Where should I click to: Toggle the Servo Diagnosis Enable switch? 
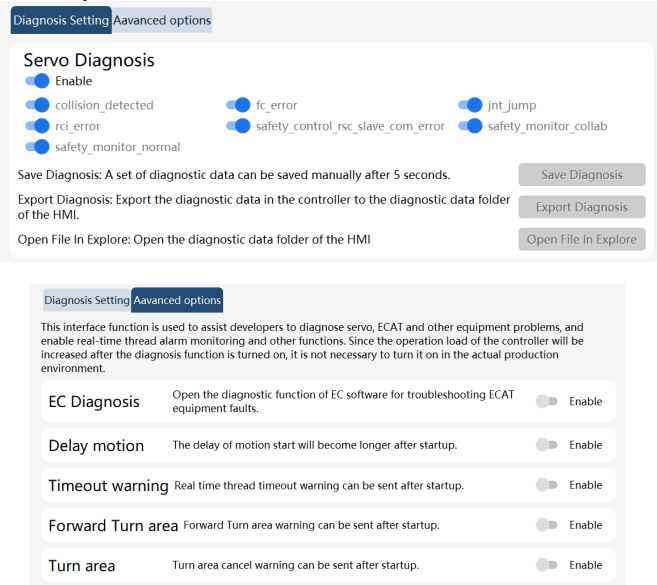point(37,81)
